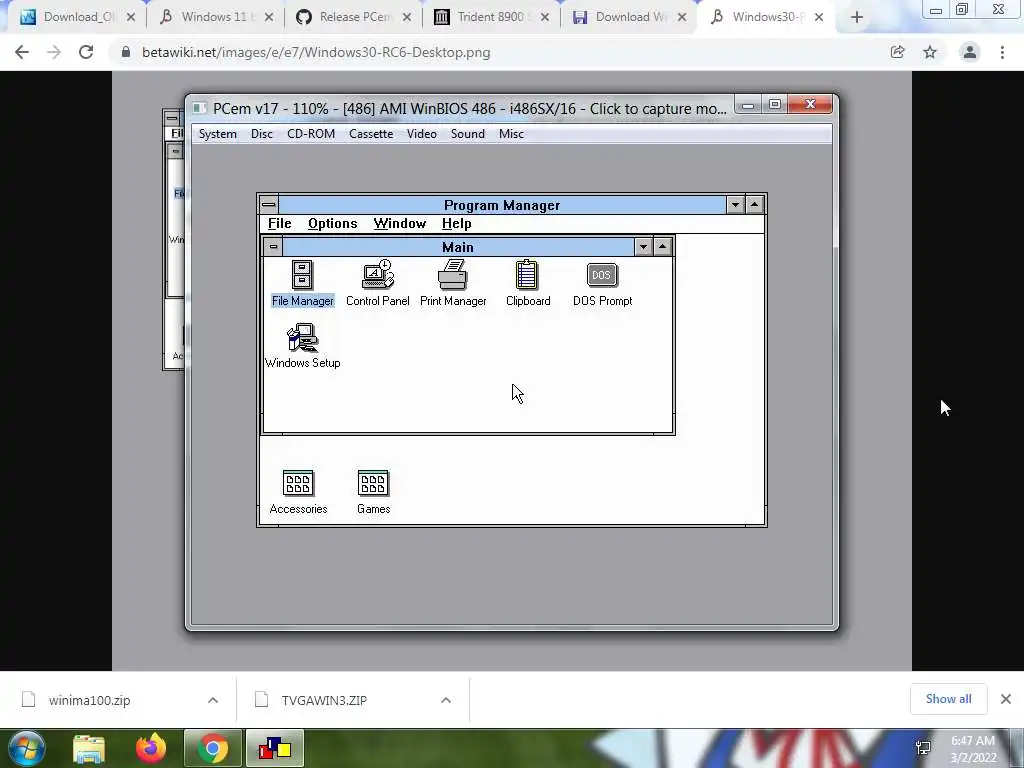Viewport: 1024px width, 768px height.
Task: Open Program Manager Options menu
Action: pyautogui.click(x=332, y=223)
